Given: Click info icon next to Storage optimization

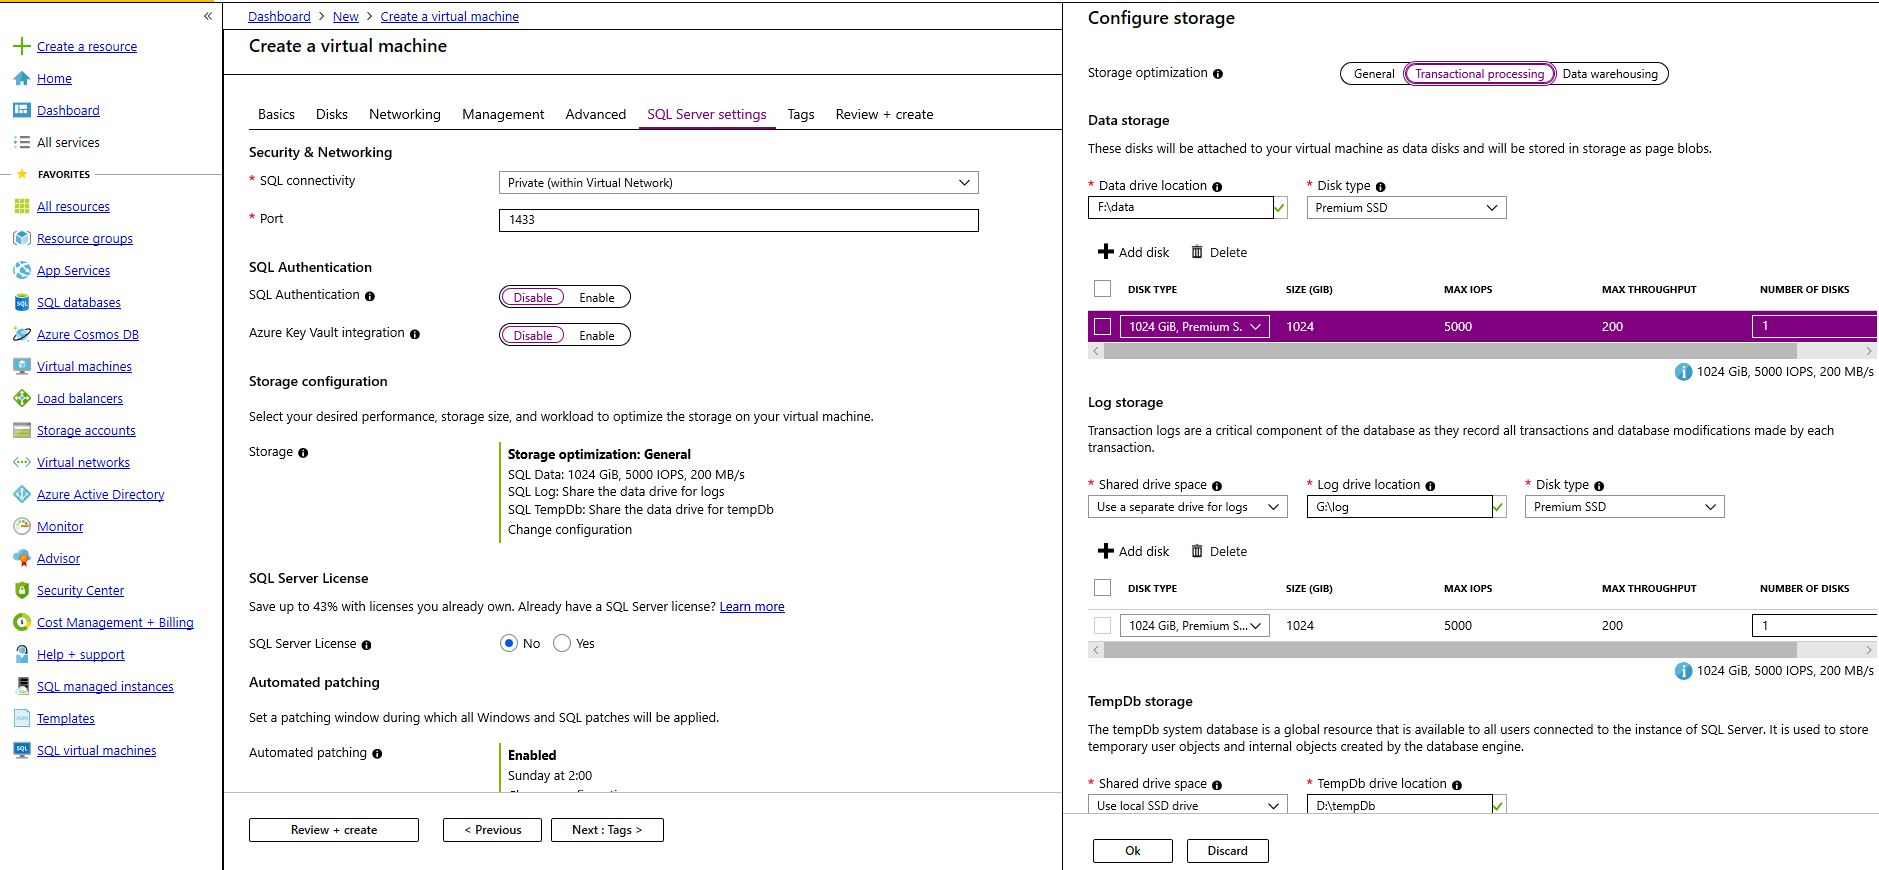Looking at the screenshot, I should tap(1218, 74).
